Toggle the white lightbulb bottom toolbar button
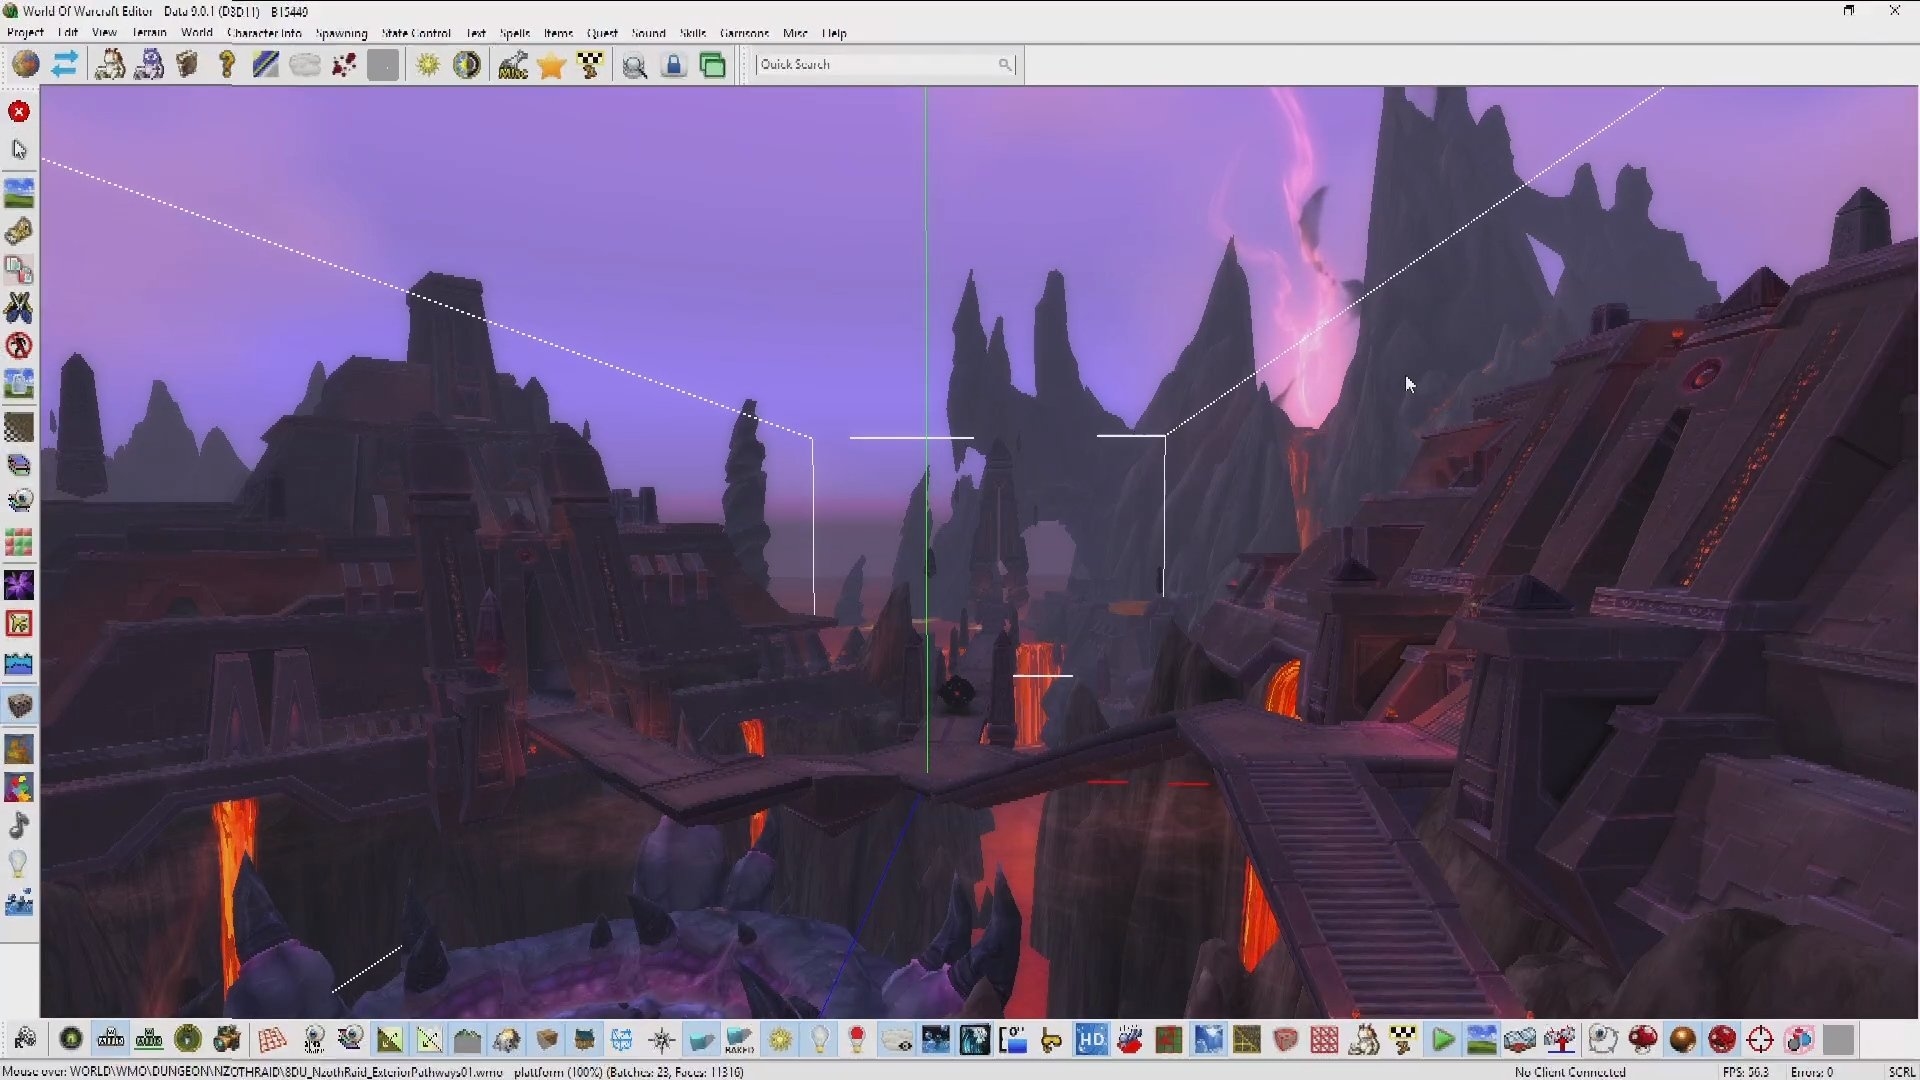This screenshot has height=1080, width=1920. [819, 1040]
